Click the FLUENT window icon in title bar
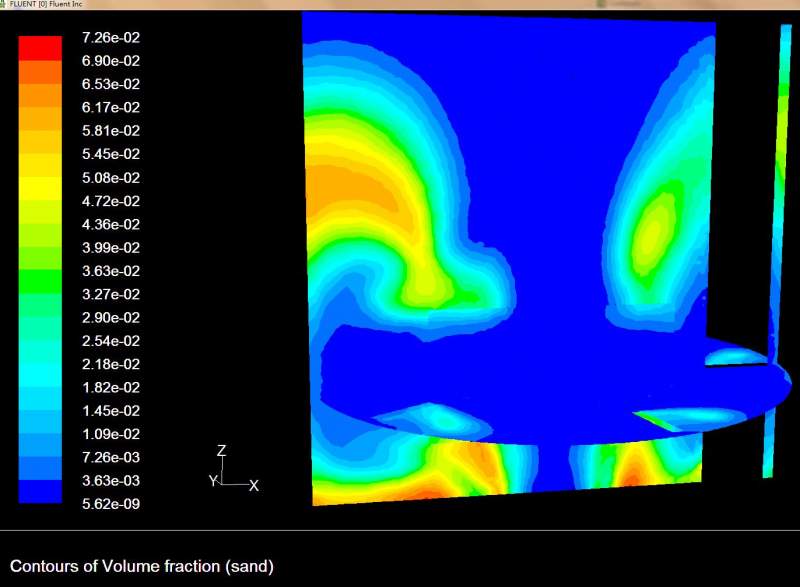 coord(3,4)
